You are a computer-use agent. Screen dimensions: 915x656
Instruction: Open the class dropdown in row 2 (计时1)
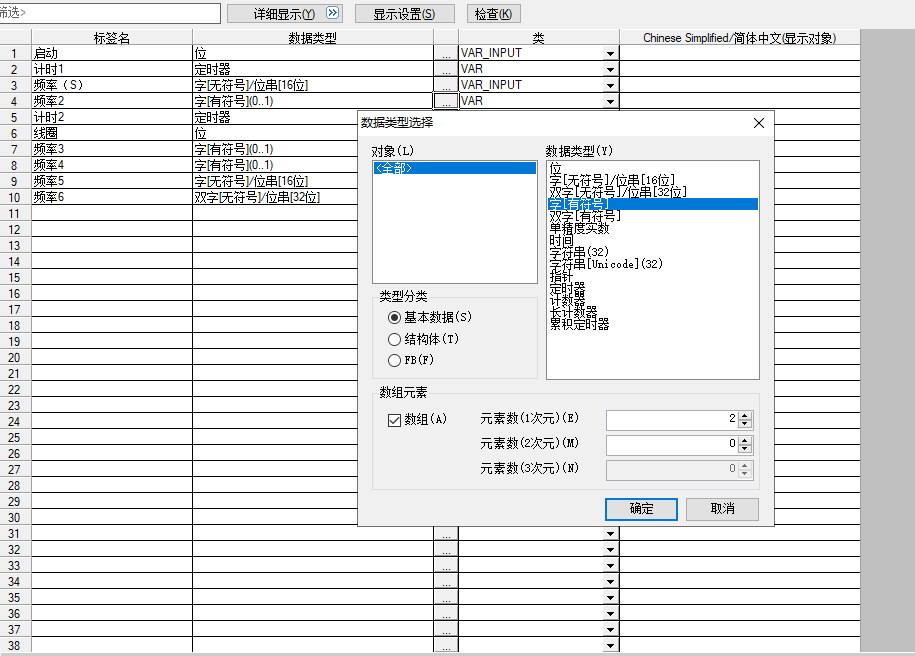[609, 69]
